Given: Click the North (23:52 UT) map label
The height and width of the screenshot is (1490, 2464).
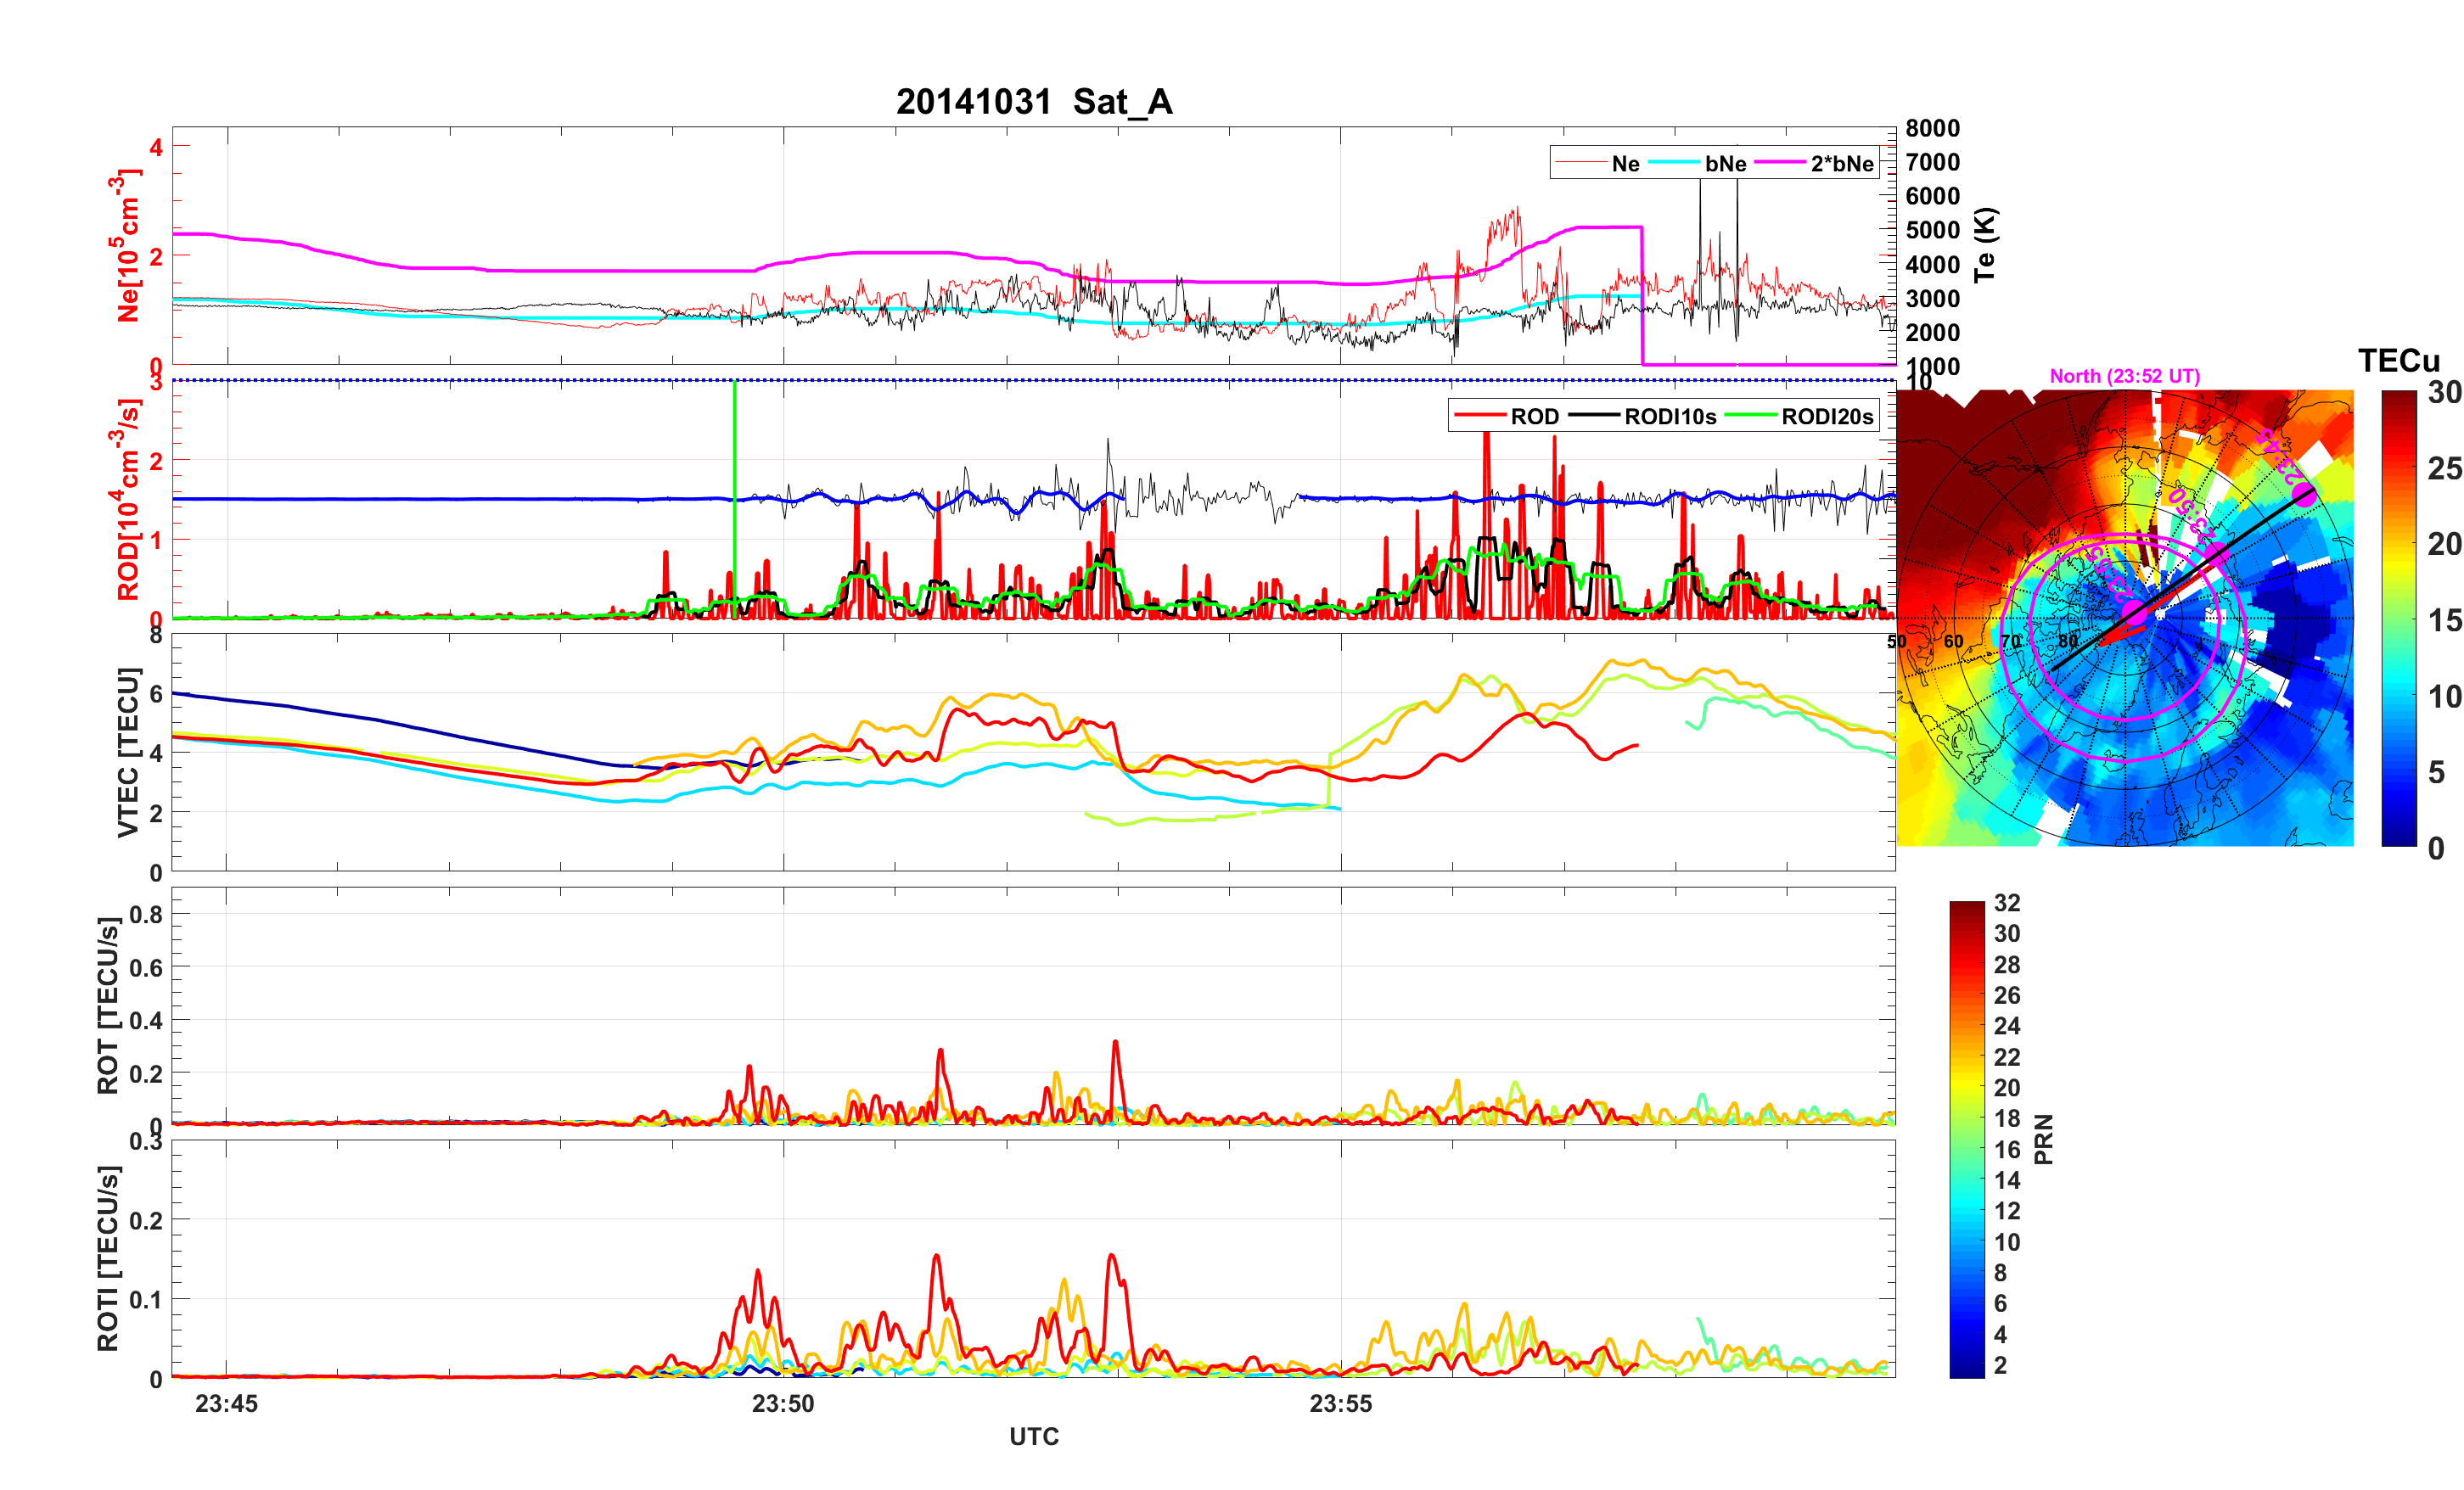Looking at the screenshot, I should click(2124, 376).
